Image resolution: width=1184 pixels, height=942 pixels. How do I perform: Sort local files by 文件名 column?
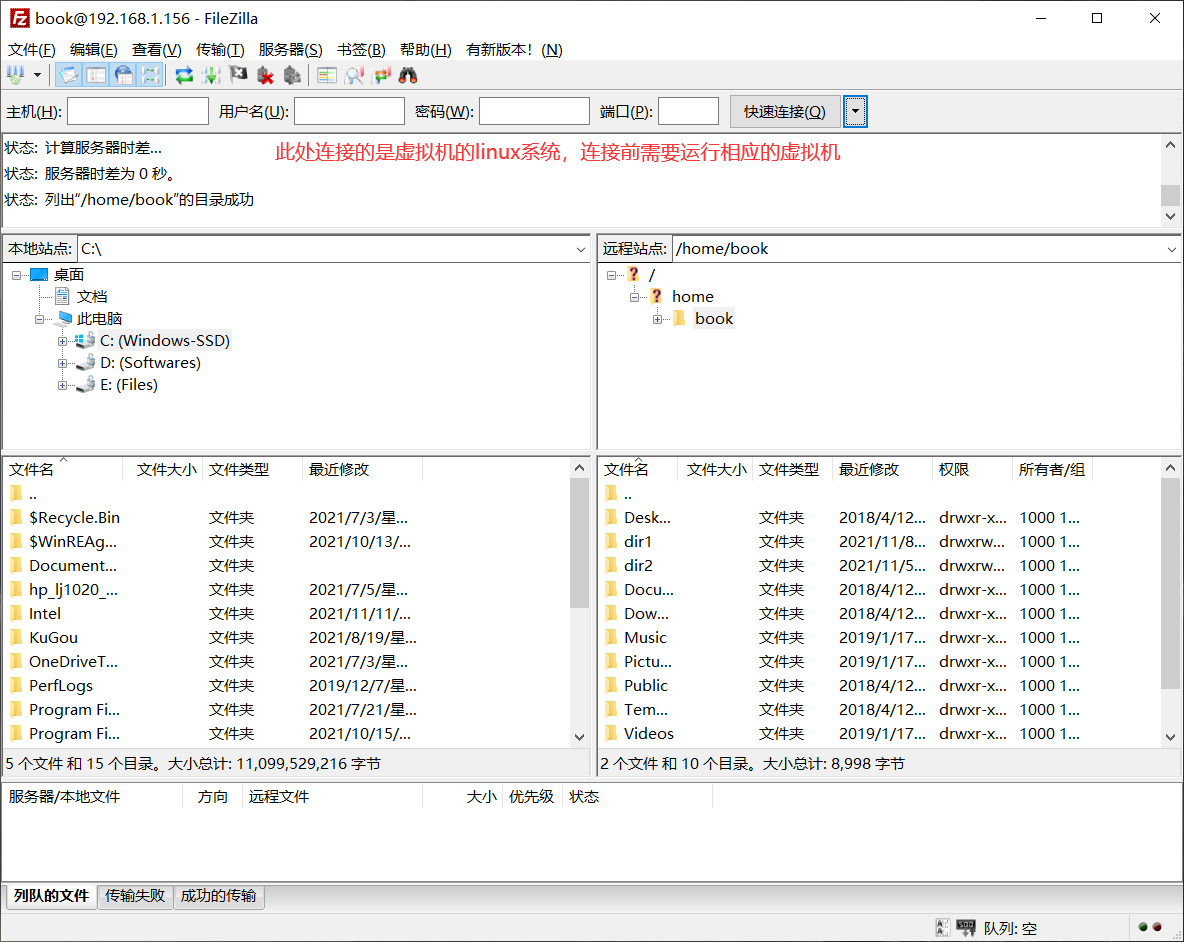tap(63, 469)
